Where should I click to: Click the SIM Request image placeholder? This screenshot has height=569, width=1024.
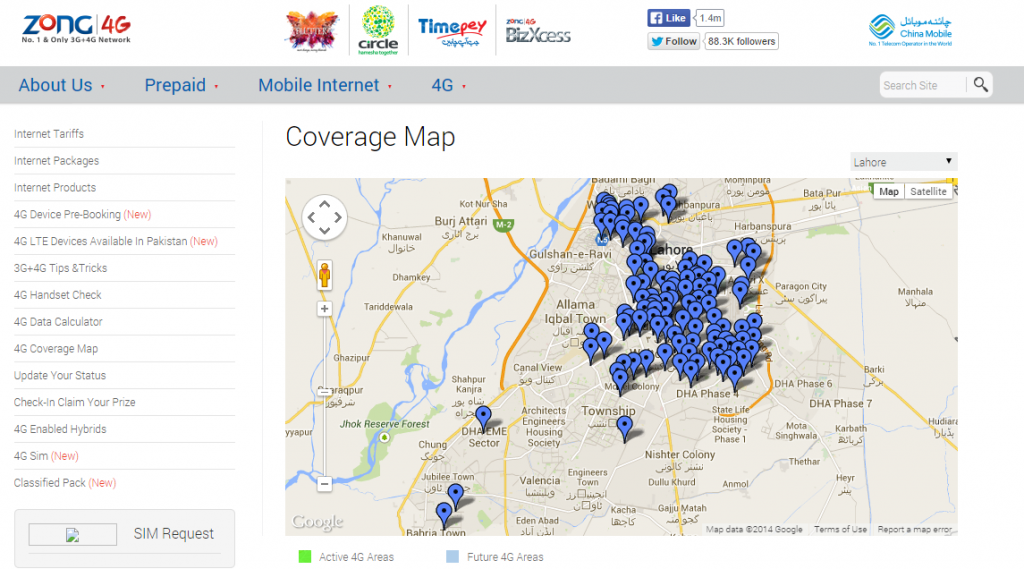(72, 534)
